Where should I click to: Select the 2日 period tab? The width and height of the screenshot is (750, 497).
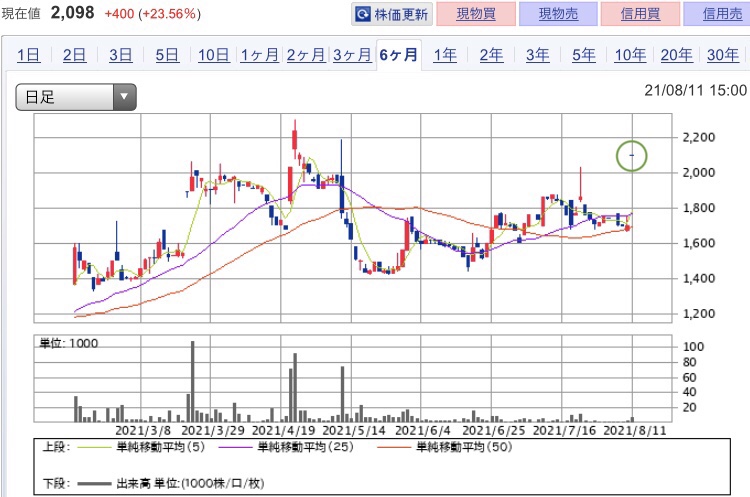74,55
